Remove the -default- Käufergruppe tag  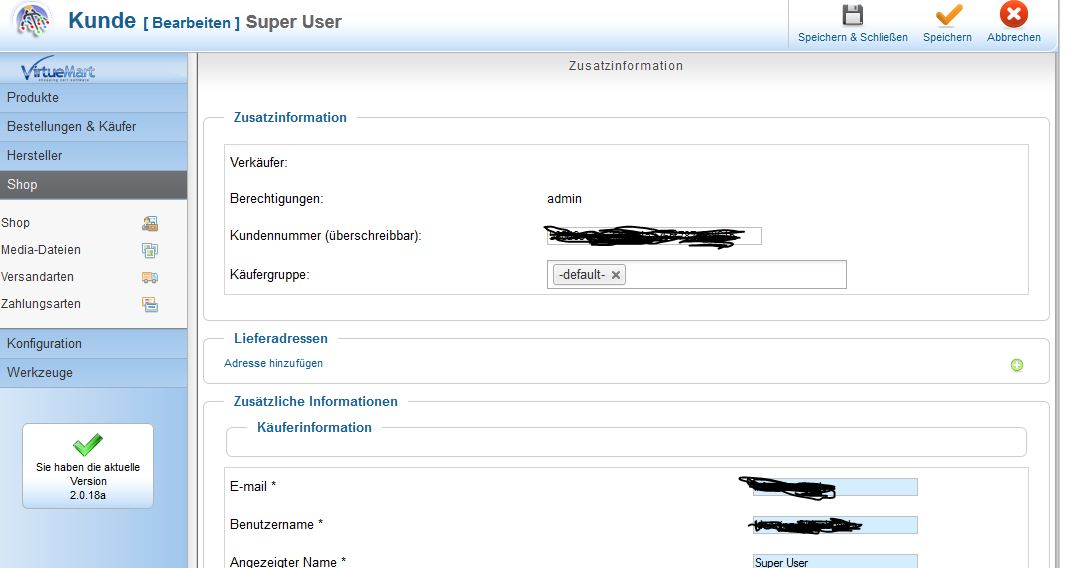[x=616, y=275]
